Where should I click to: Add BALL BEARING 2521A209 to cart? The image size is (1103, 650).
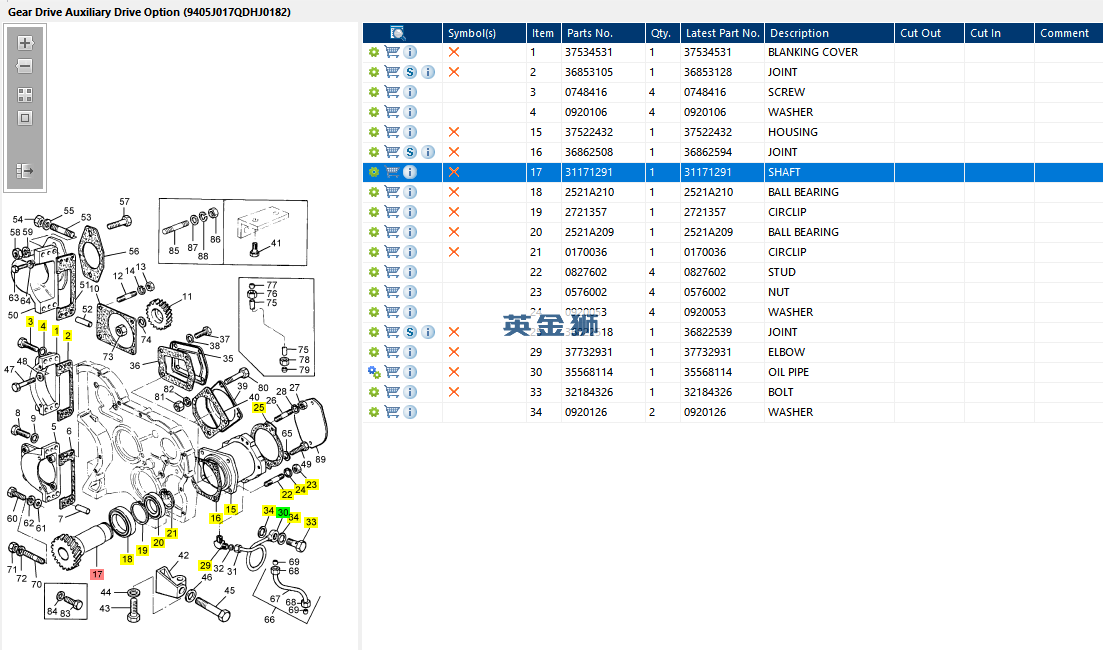click(x=392, y=232)
